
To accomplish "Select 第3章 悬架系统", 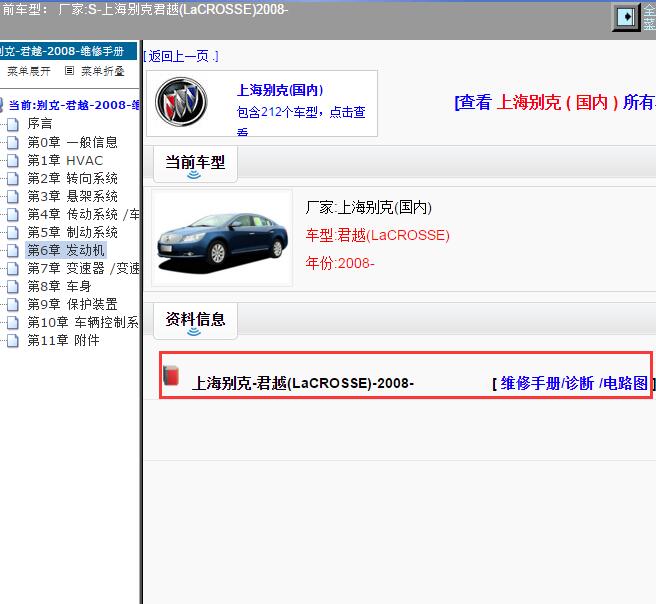I will pos(72,196).
